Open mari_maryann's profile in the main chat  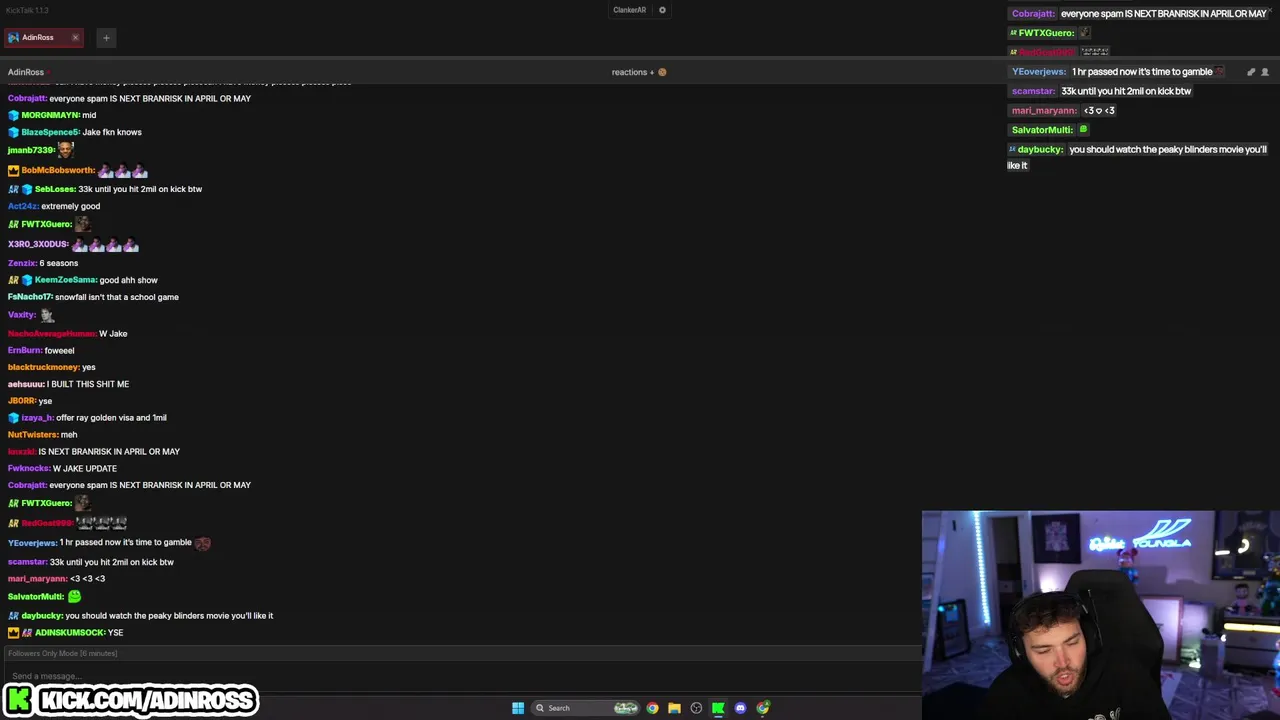click(x=38, y=579)
